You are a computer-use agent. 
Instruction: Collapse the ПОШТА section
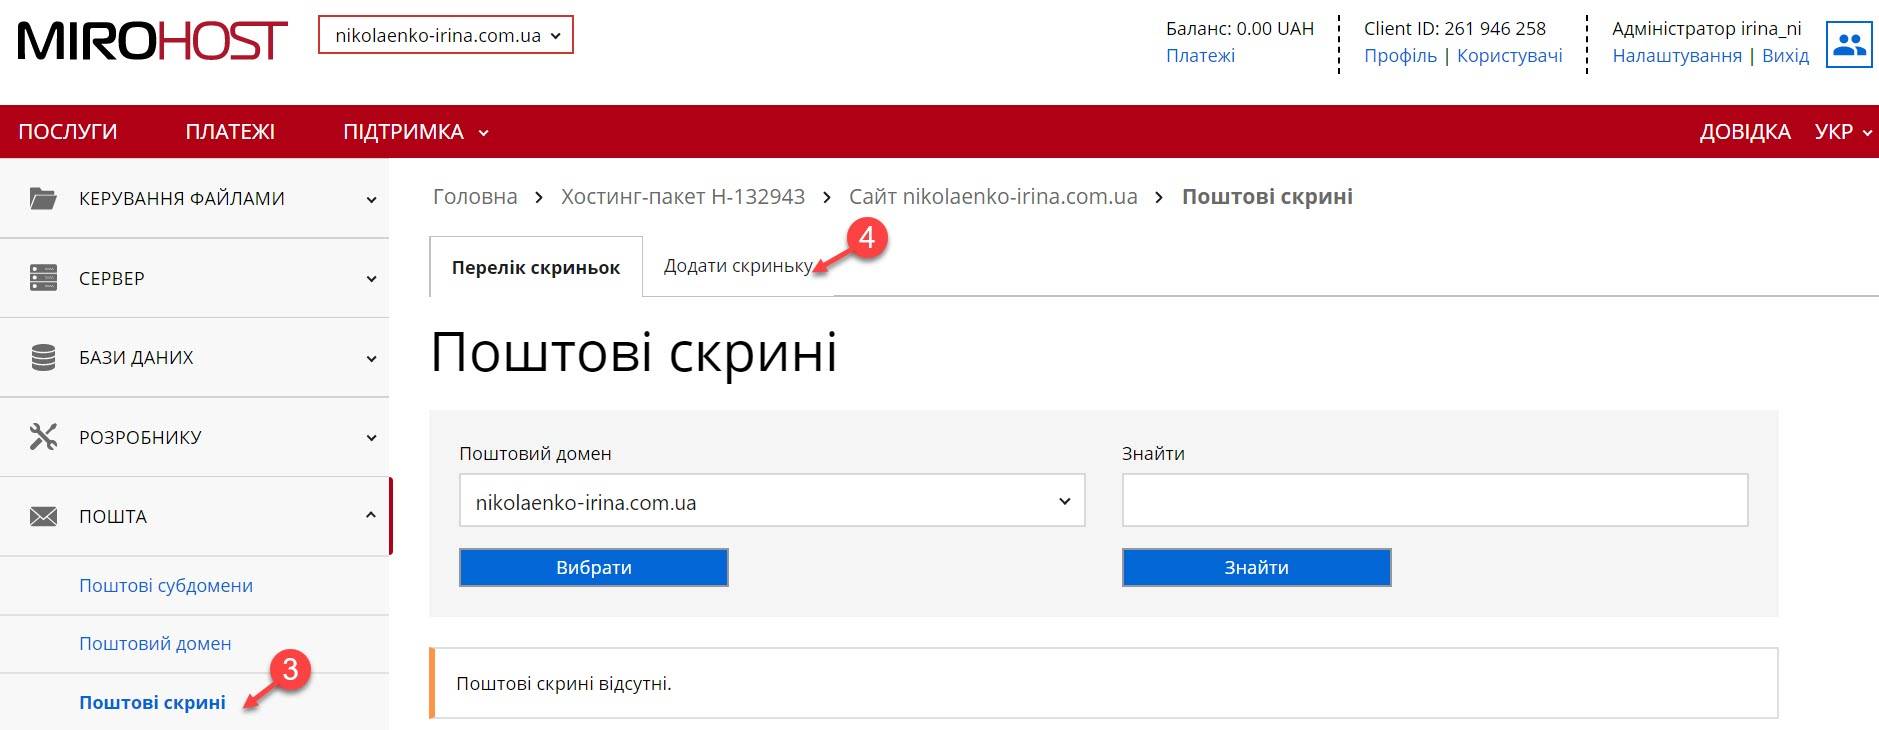[195, 516]
